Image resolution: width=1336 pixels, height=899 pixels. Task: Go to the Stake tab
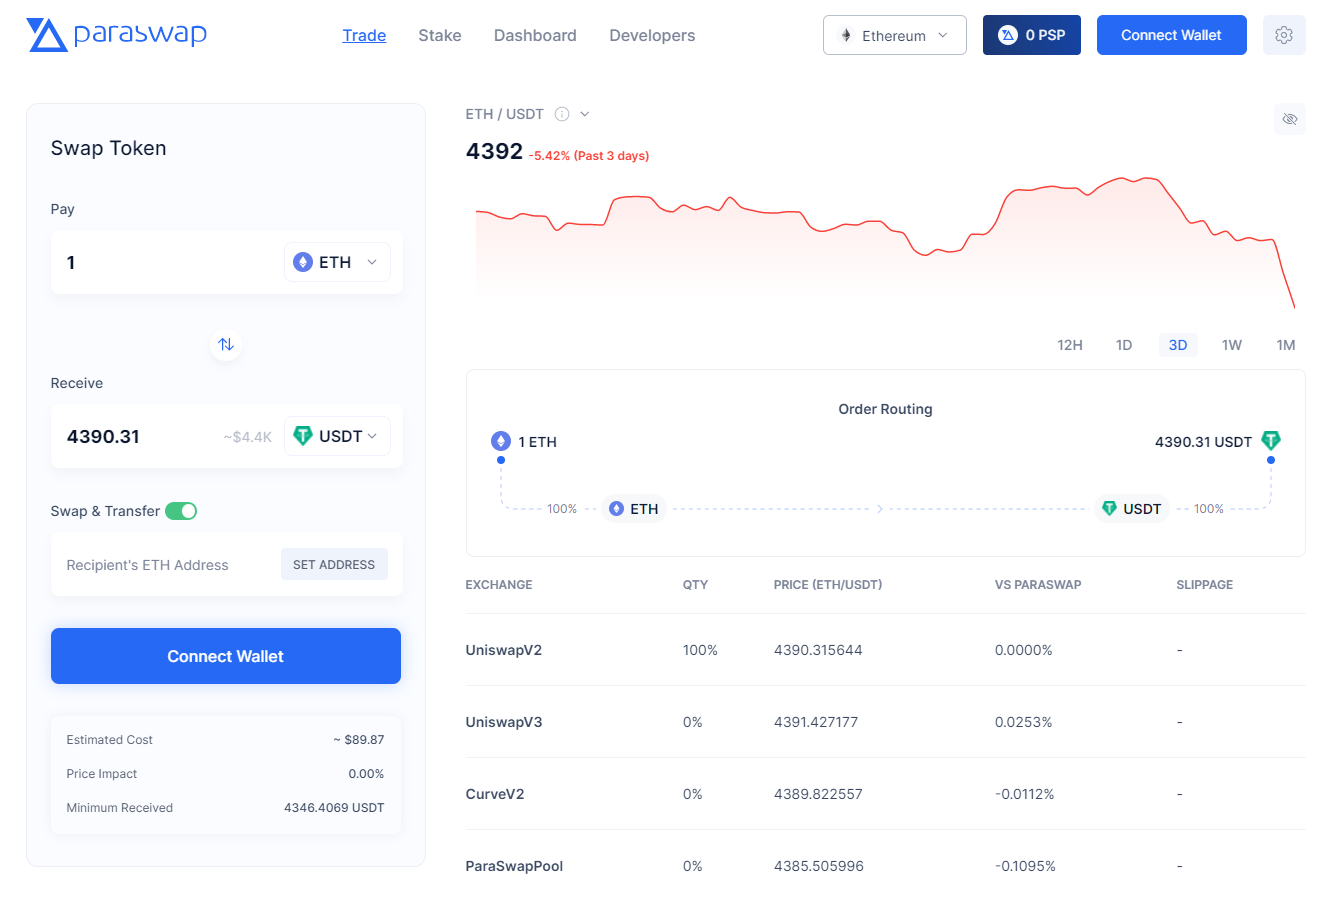[x=440, y=35]
